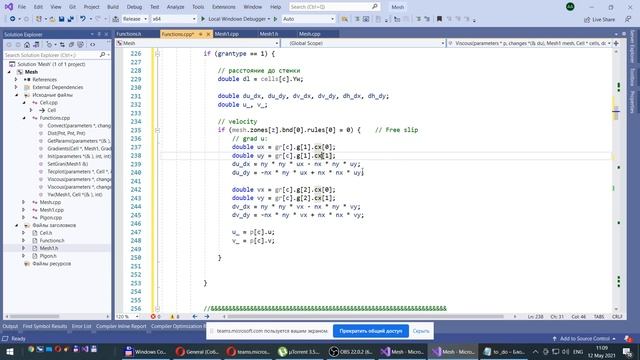Screen dimensions: 640x360
Task: Undo the last edit with the toolbar arrow
Action: click(x=83, y=19)
